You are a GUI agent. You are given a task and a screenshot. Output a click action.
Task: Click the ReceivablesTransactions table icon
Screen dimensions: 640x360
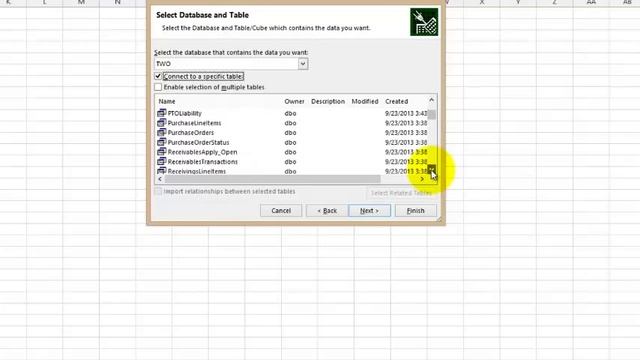(x=162, y=162)
